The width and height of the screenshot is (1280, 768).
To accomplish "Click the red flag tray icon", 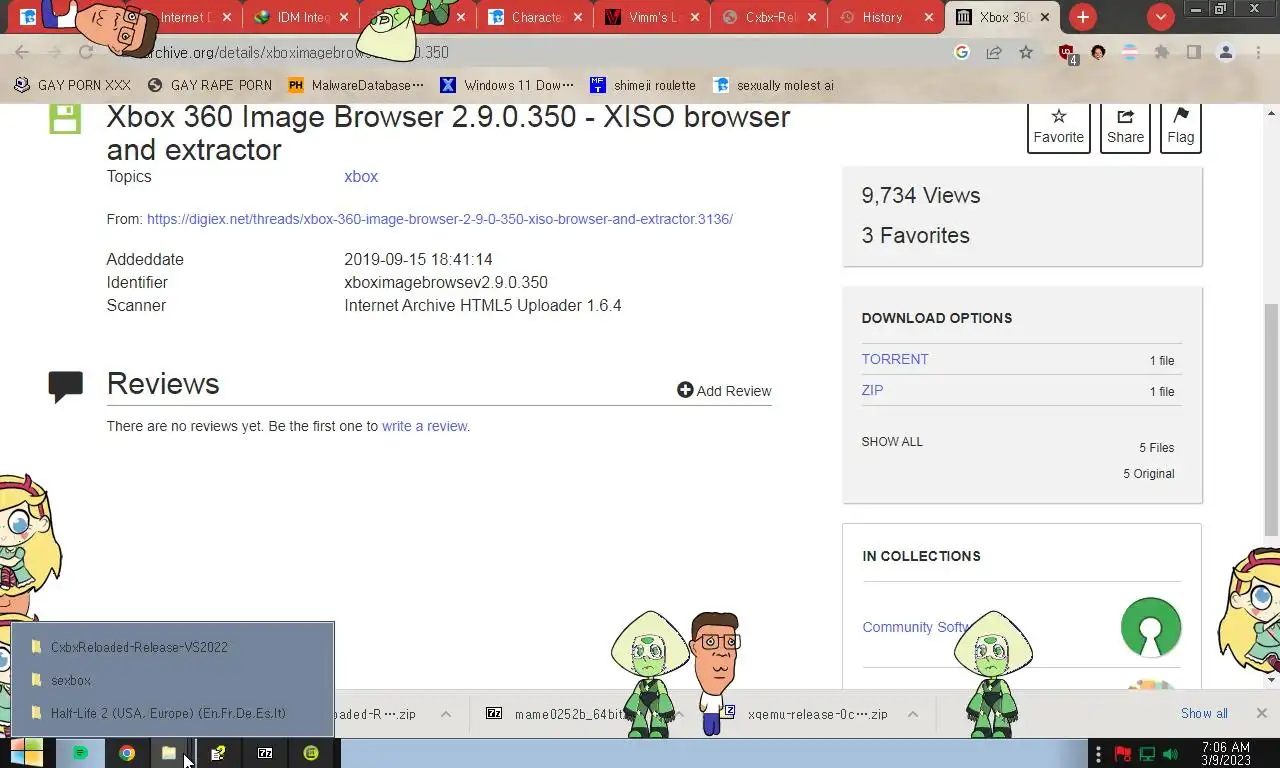I will coord(1123,754).
